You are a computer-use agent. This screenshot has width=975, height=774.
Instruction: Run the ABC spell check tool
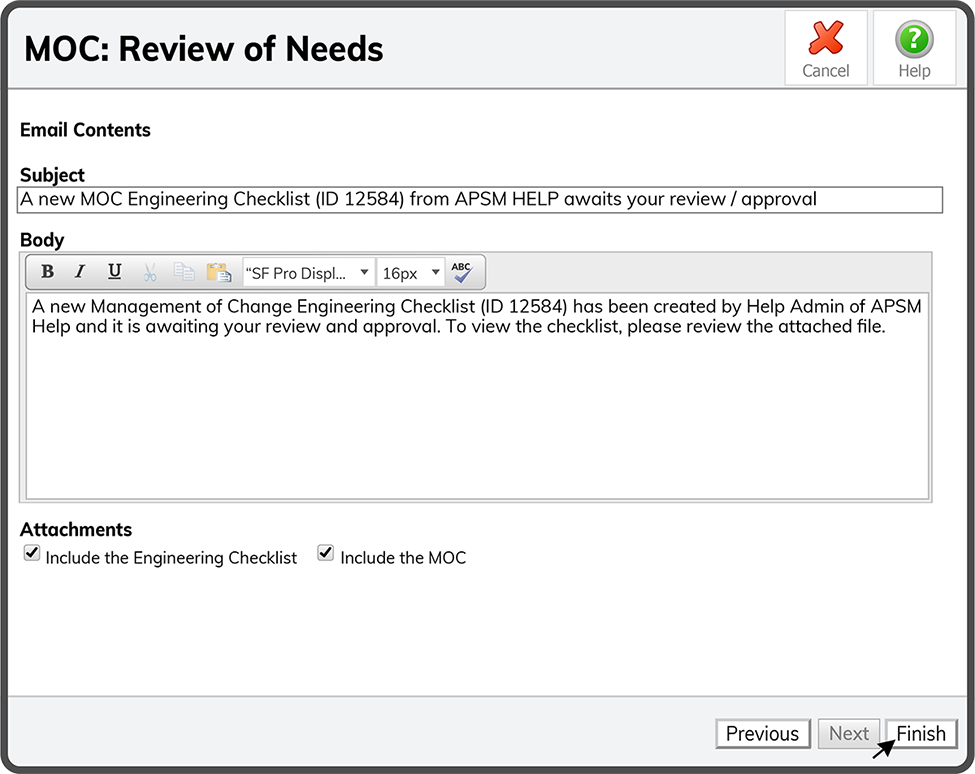(461, 272)
